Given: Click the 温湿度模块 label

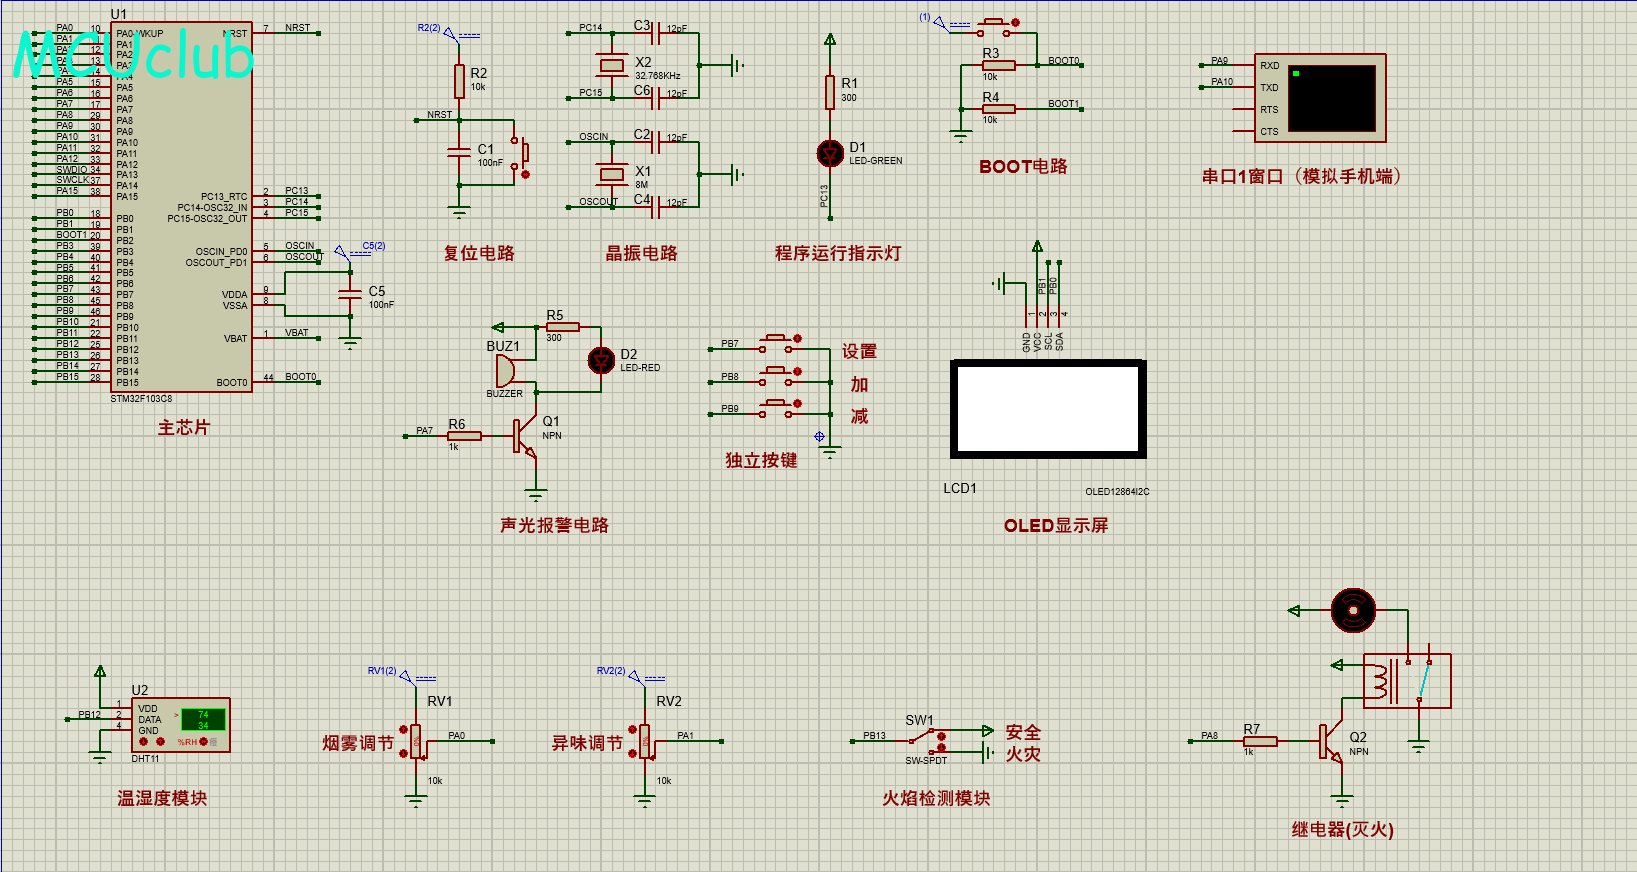Looking at the screenshot, I should 162,798.
